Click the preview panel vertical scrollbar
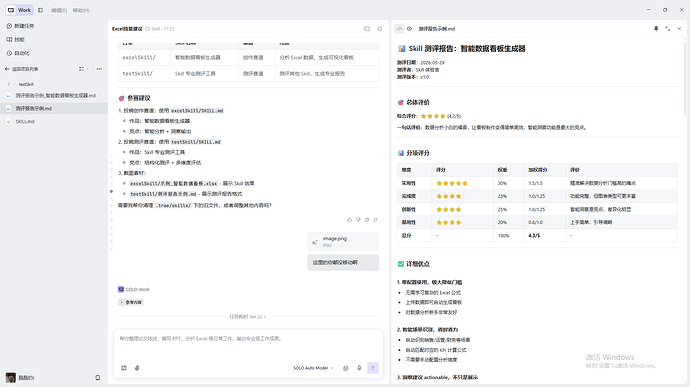 (686, 77)
